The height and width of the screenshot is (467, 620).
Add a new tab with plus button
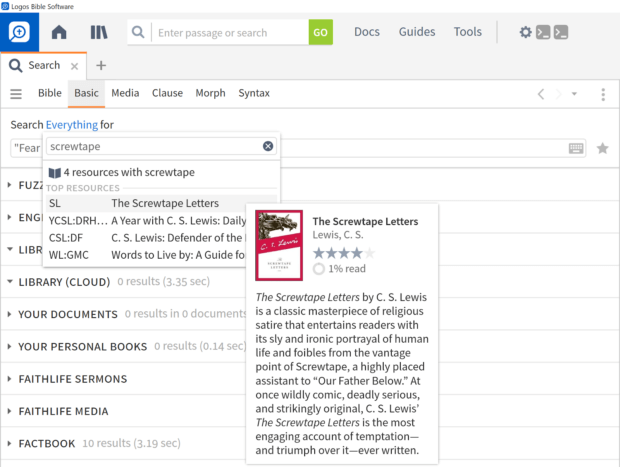coord(101,66)
